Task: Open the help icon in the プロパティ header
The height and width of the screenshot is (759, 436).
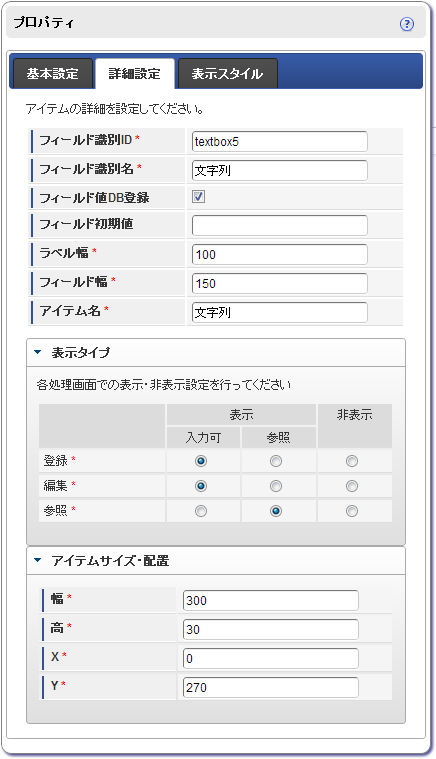Action: tap(407, 24)
